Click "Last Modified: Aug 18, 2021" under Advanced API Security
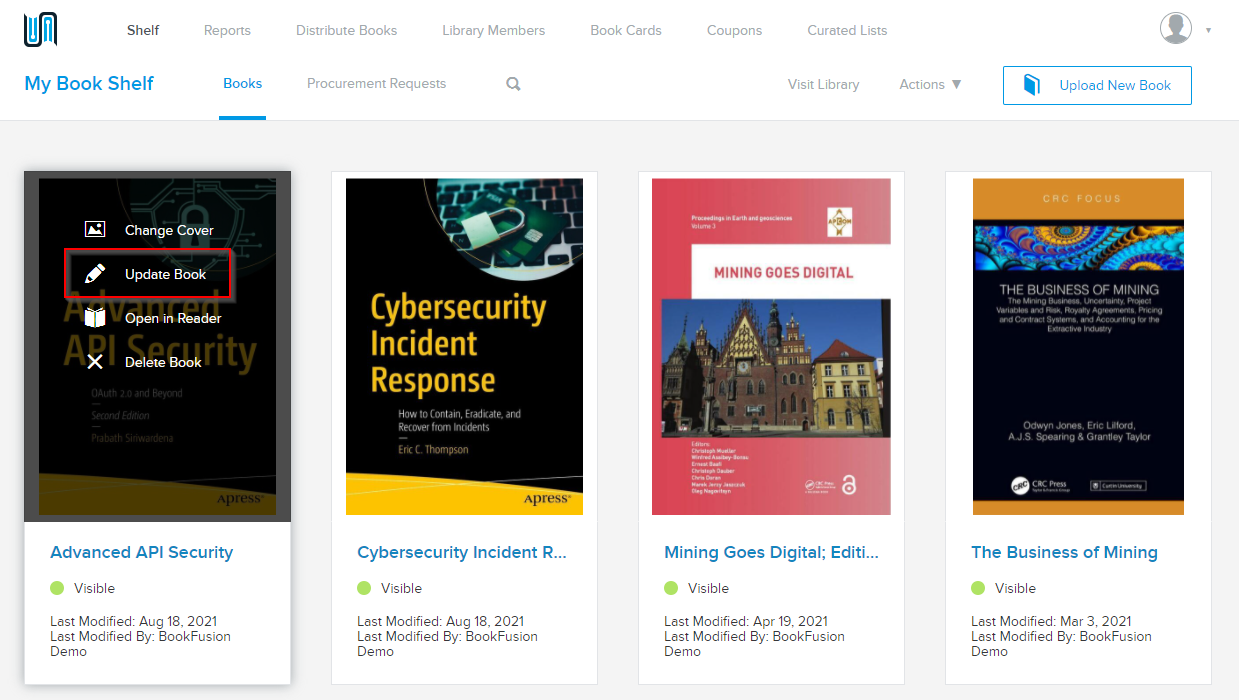The image size is (1239, 700). 133,621
